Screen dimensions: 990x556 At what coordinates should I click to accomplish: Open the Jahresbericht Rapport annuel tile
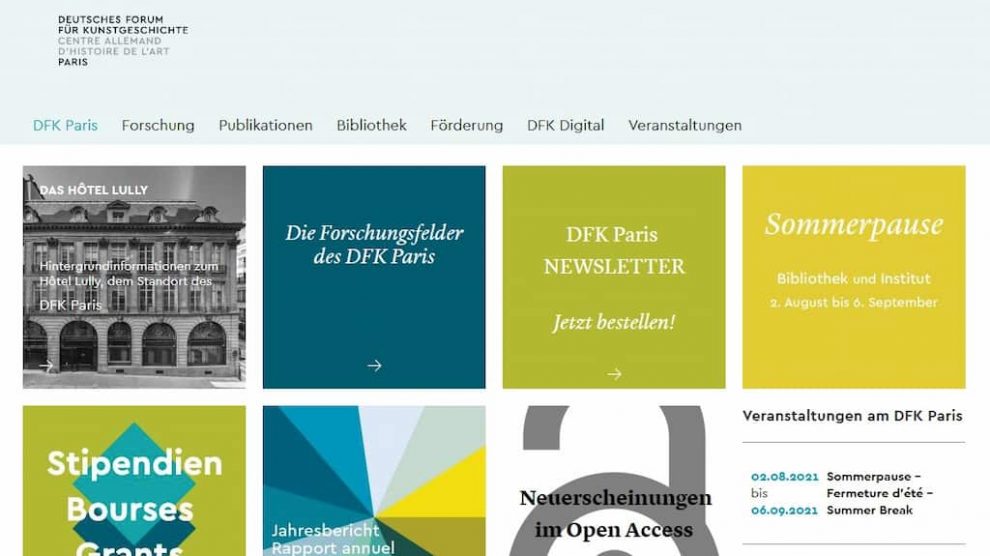pyautogui.click(x=374, y=481)
